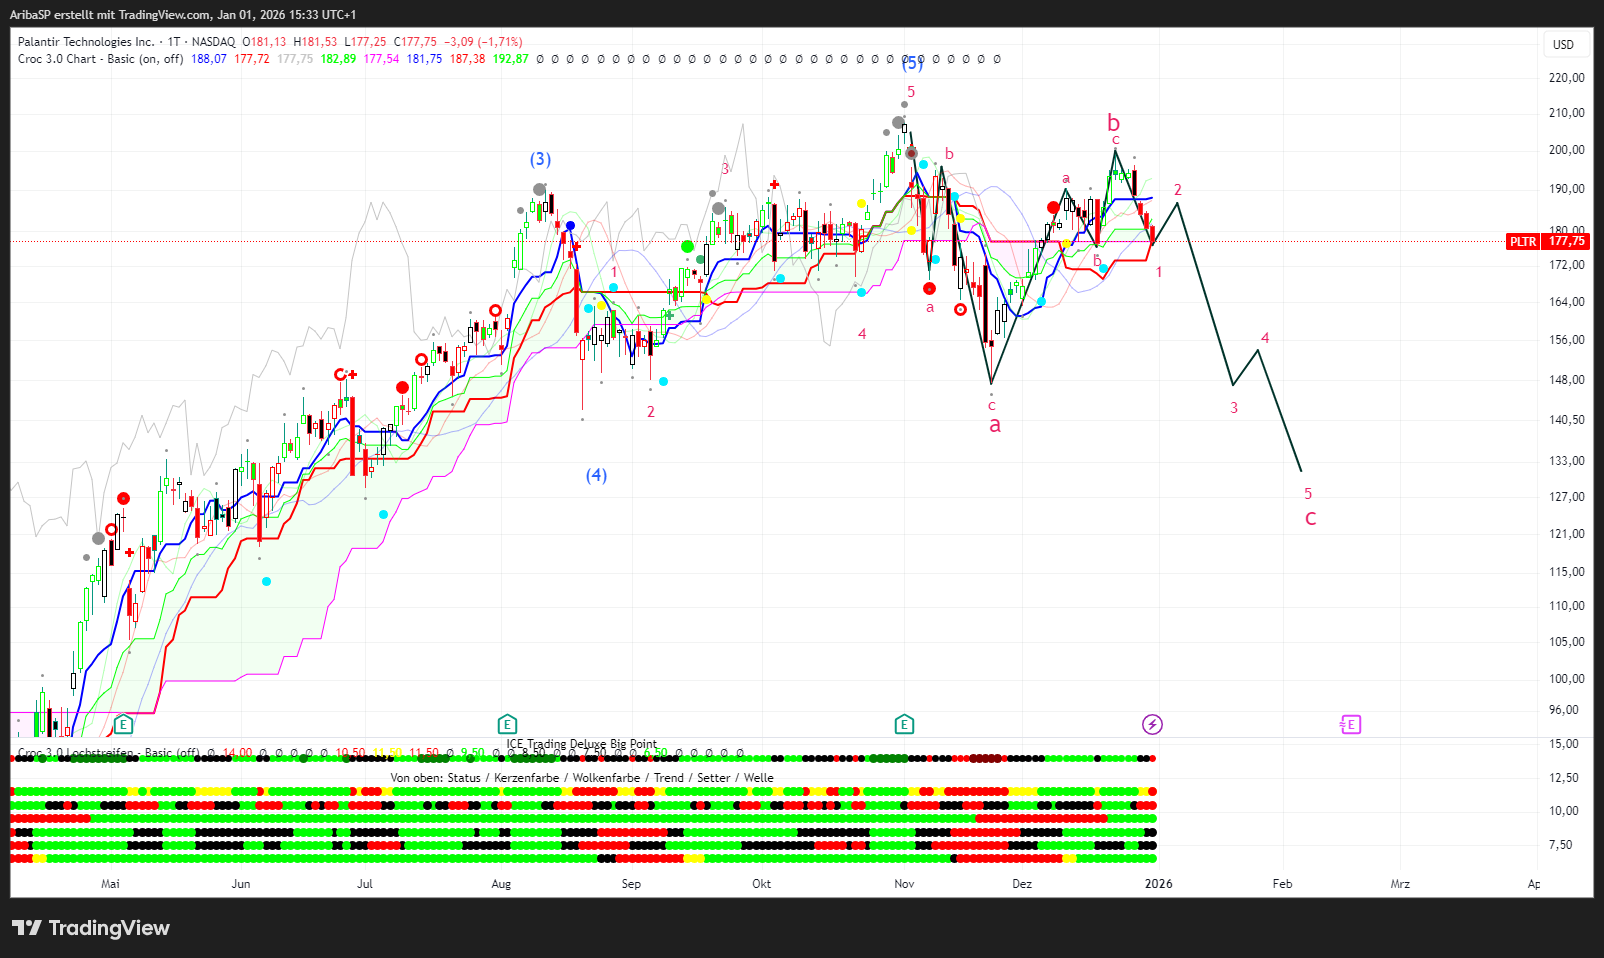Click the red 177,75 current price label

pos(1567,241)
